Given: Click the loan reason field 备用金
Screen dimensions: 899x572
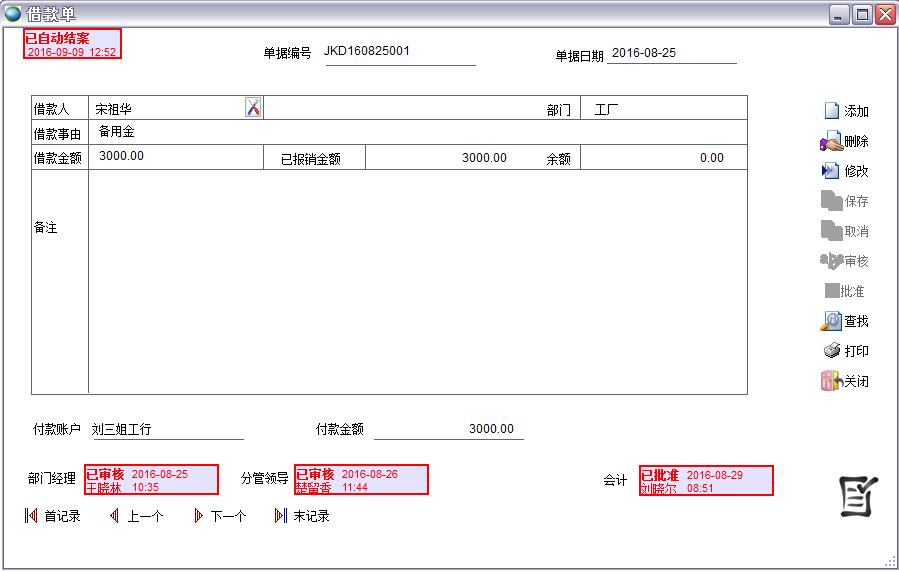Looking at the screenshot, I should coord(417,132).
